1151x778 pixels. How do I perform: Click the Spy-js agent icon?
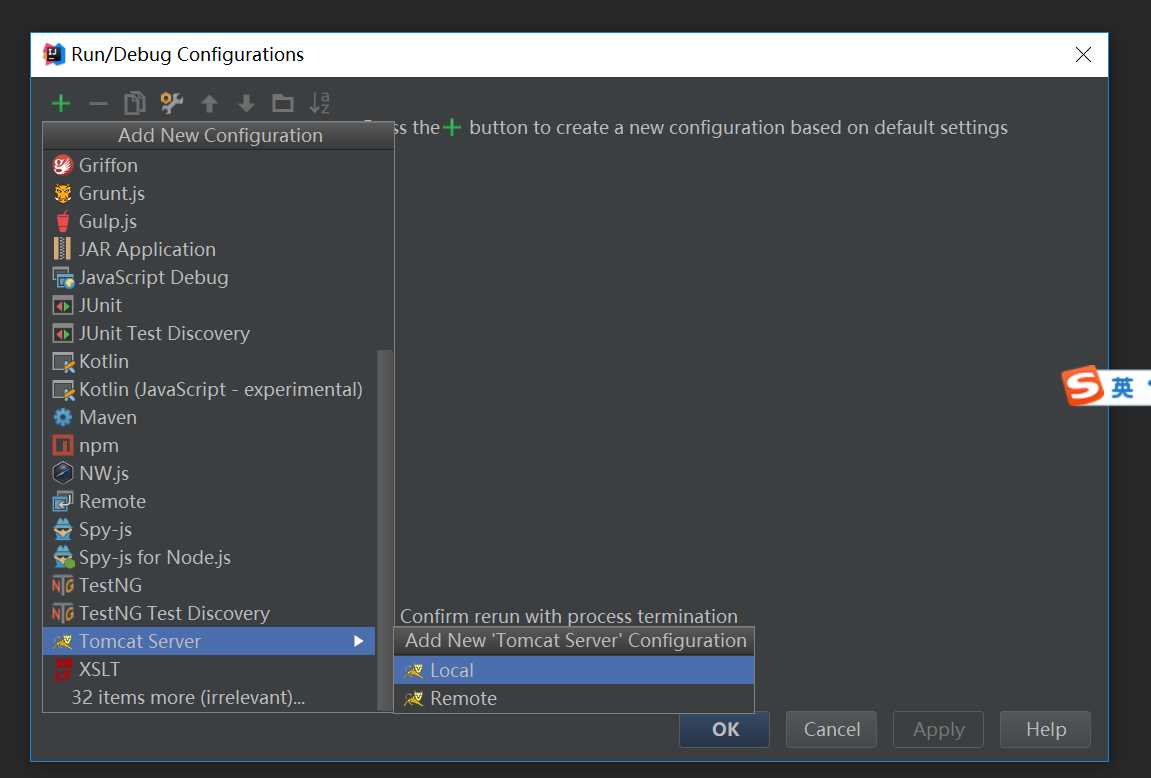(62, 529)
